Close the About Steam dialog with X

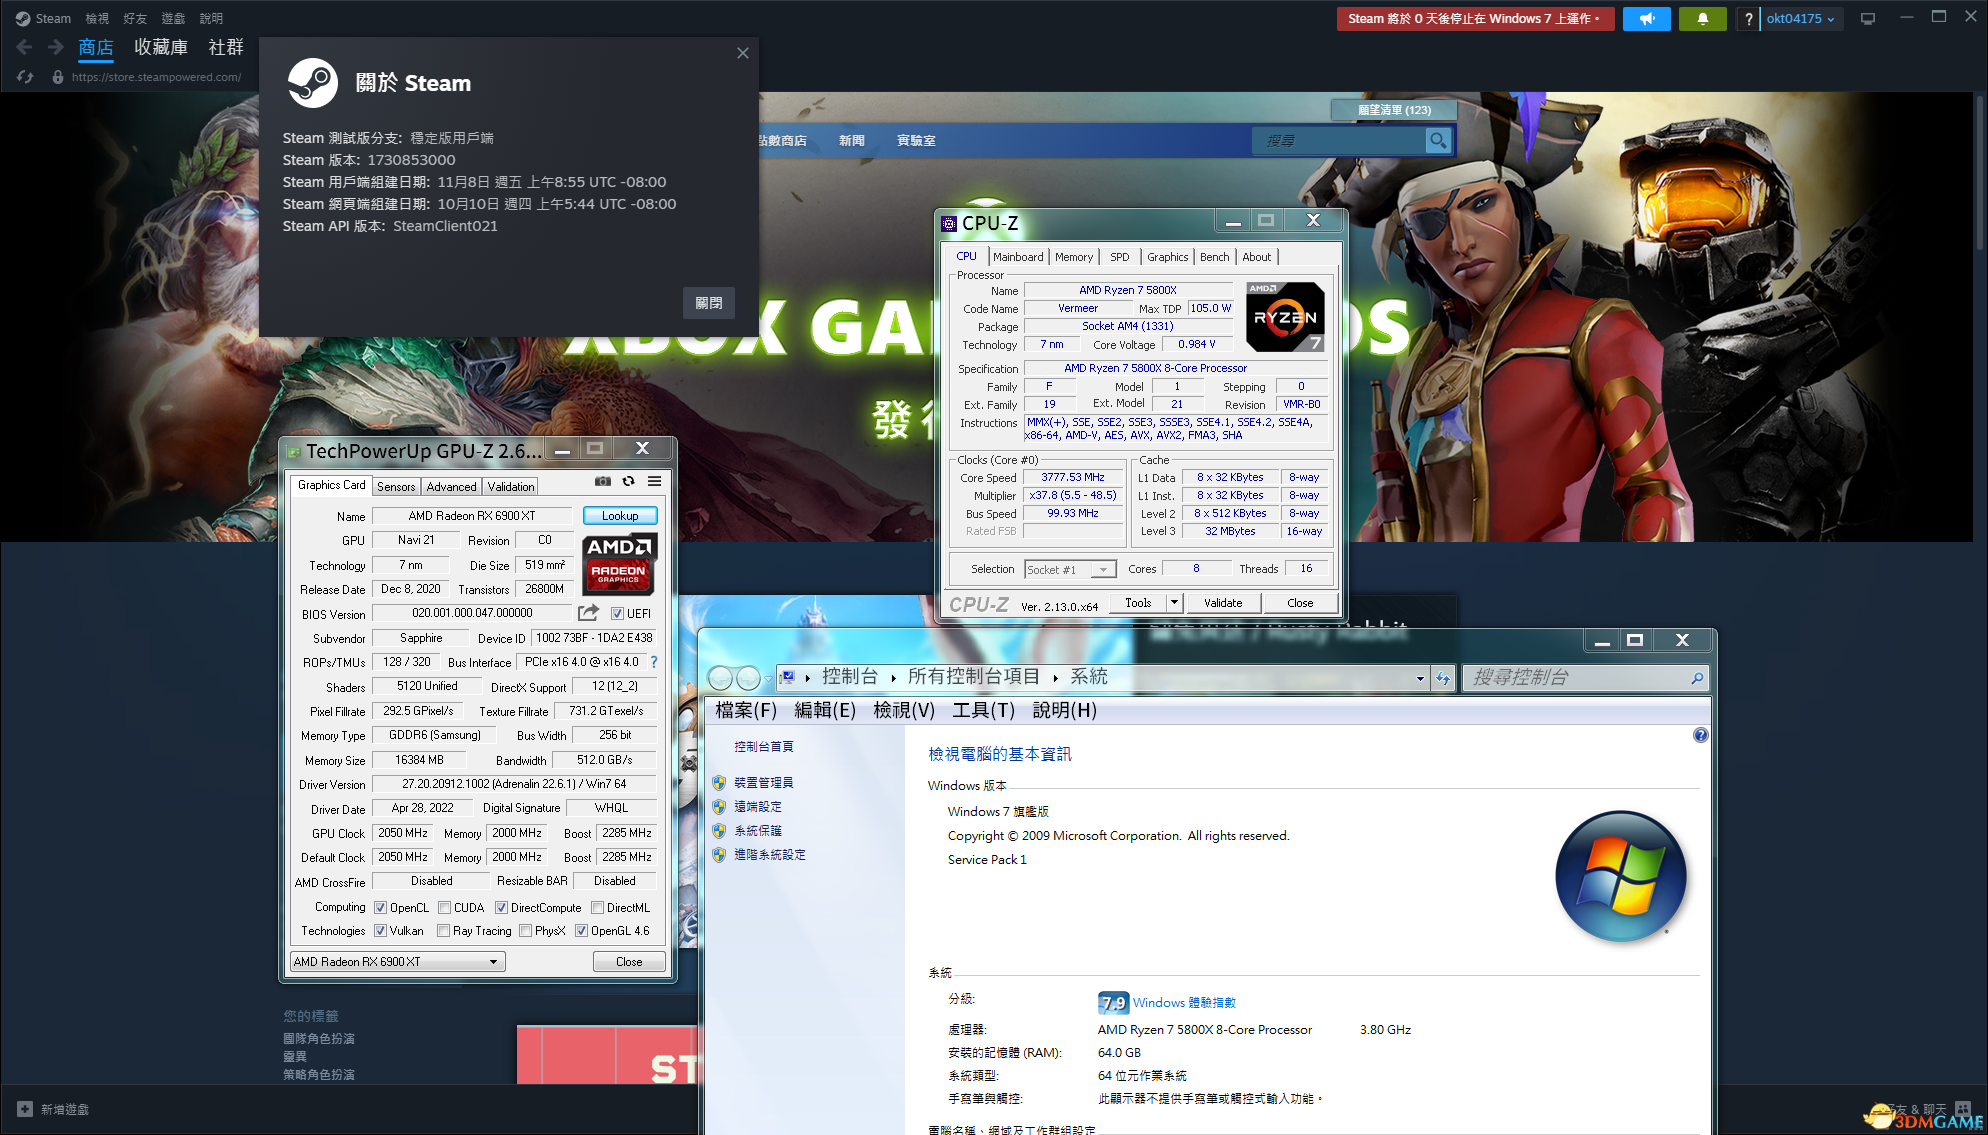742,53
